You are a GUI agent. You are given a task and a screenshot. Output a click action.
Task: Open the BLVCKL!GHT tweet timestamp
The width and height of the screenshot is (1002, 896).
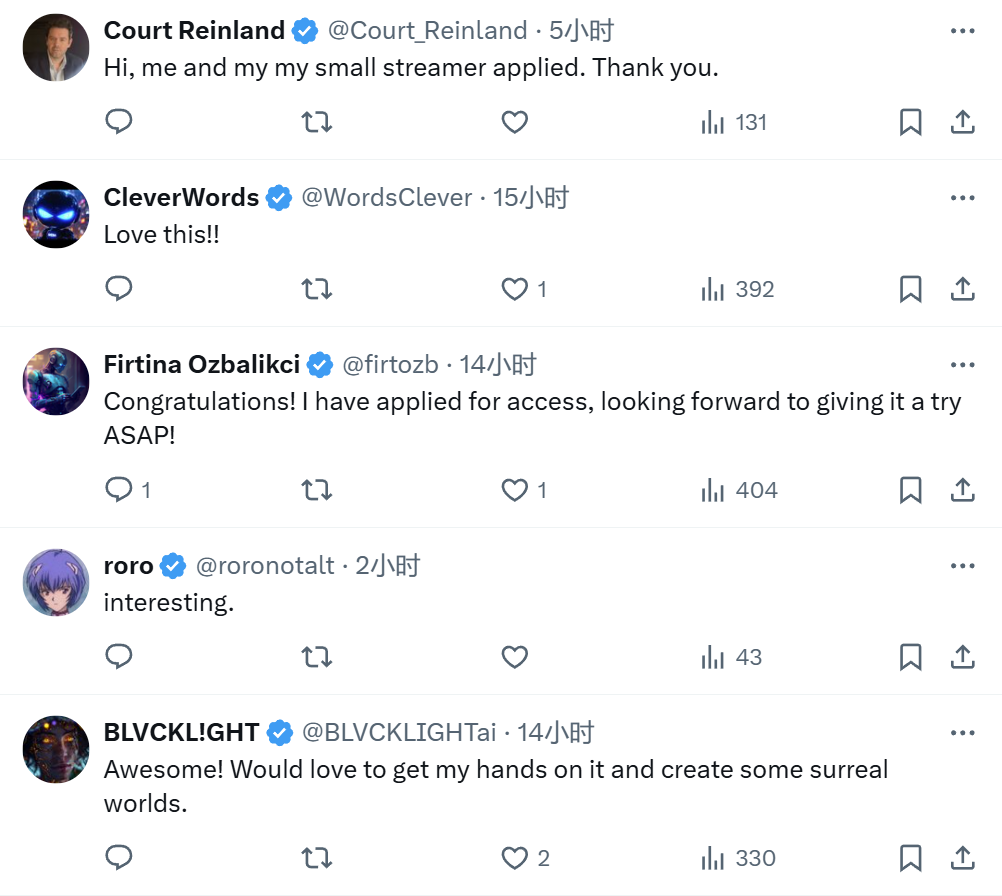(555, 733)
